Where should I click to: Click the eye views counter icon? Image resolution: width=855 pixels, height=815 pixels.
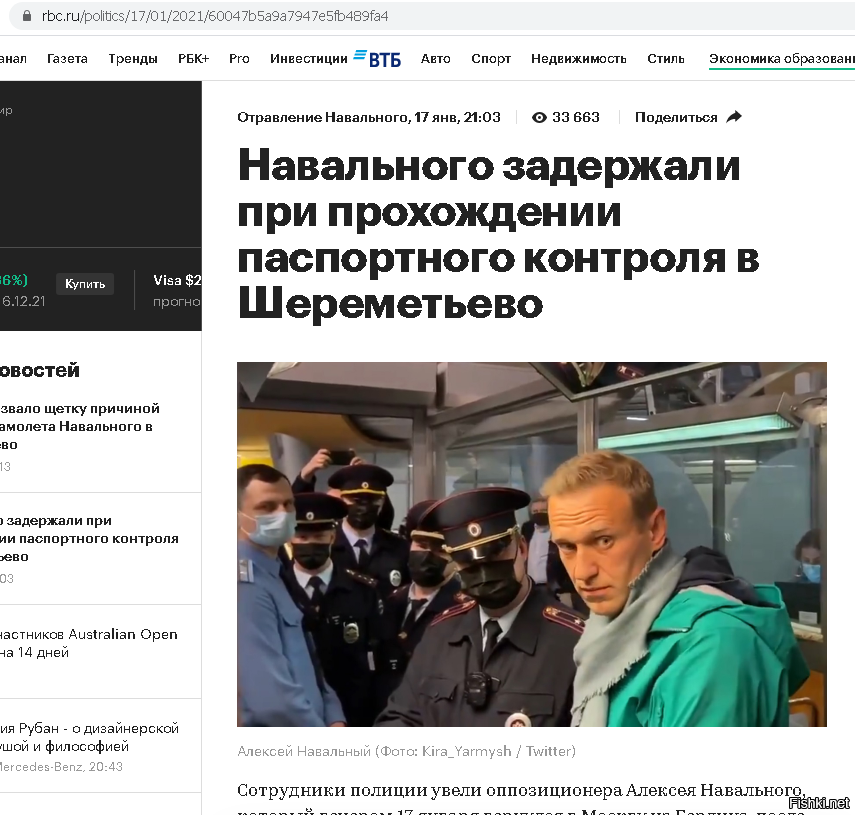pos(539,117)
